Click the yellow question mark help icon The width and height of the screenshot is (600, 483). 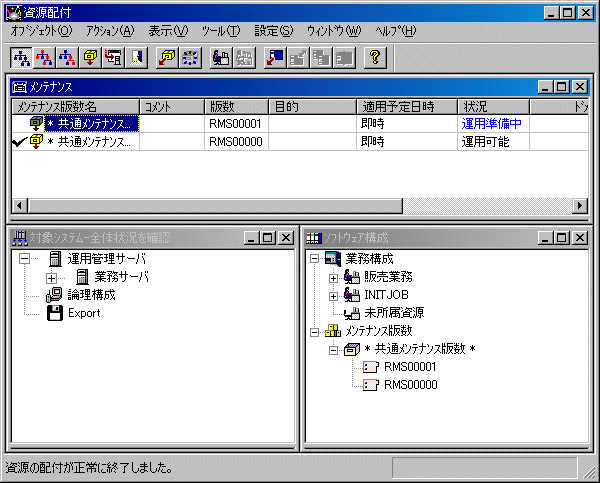(x=375, y=58)
